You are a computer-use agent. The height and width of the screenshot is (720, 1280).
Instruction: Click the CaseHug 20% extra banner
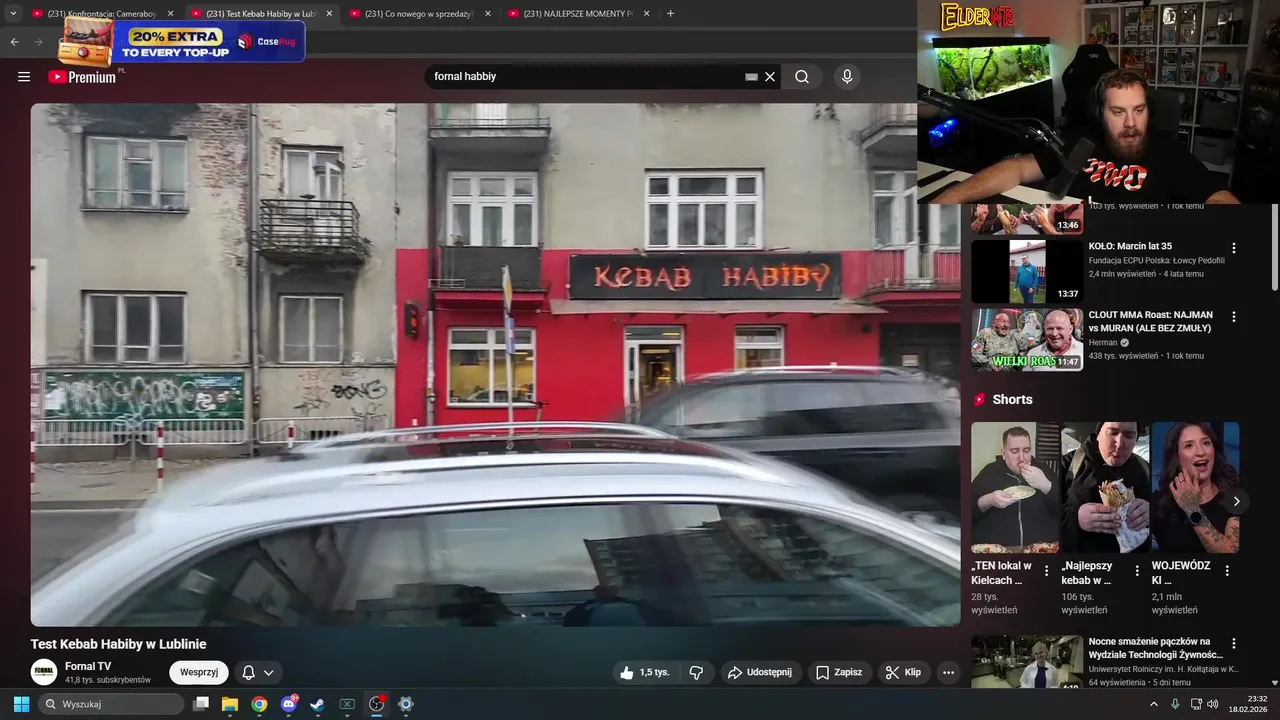point(182,41)
